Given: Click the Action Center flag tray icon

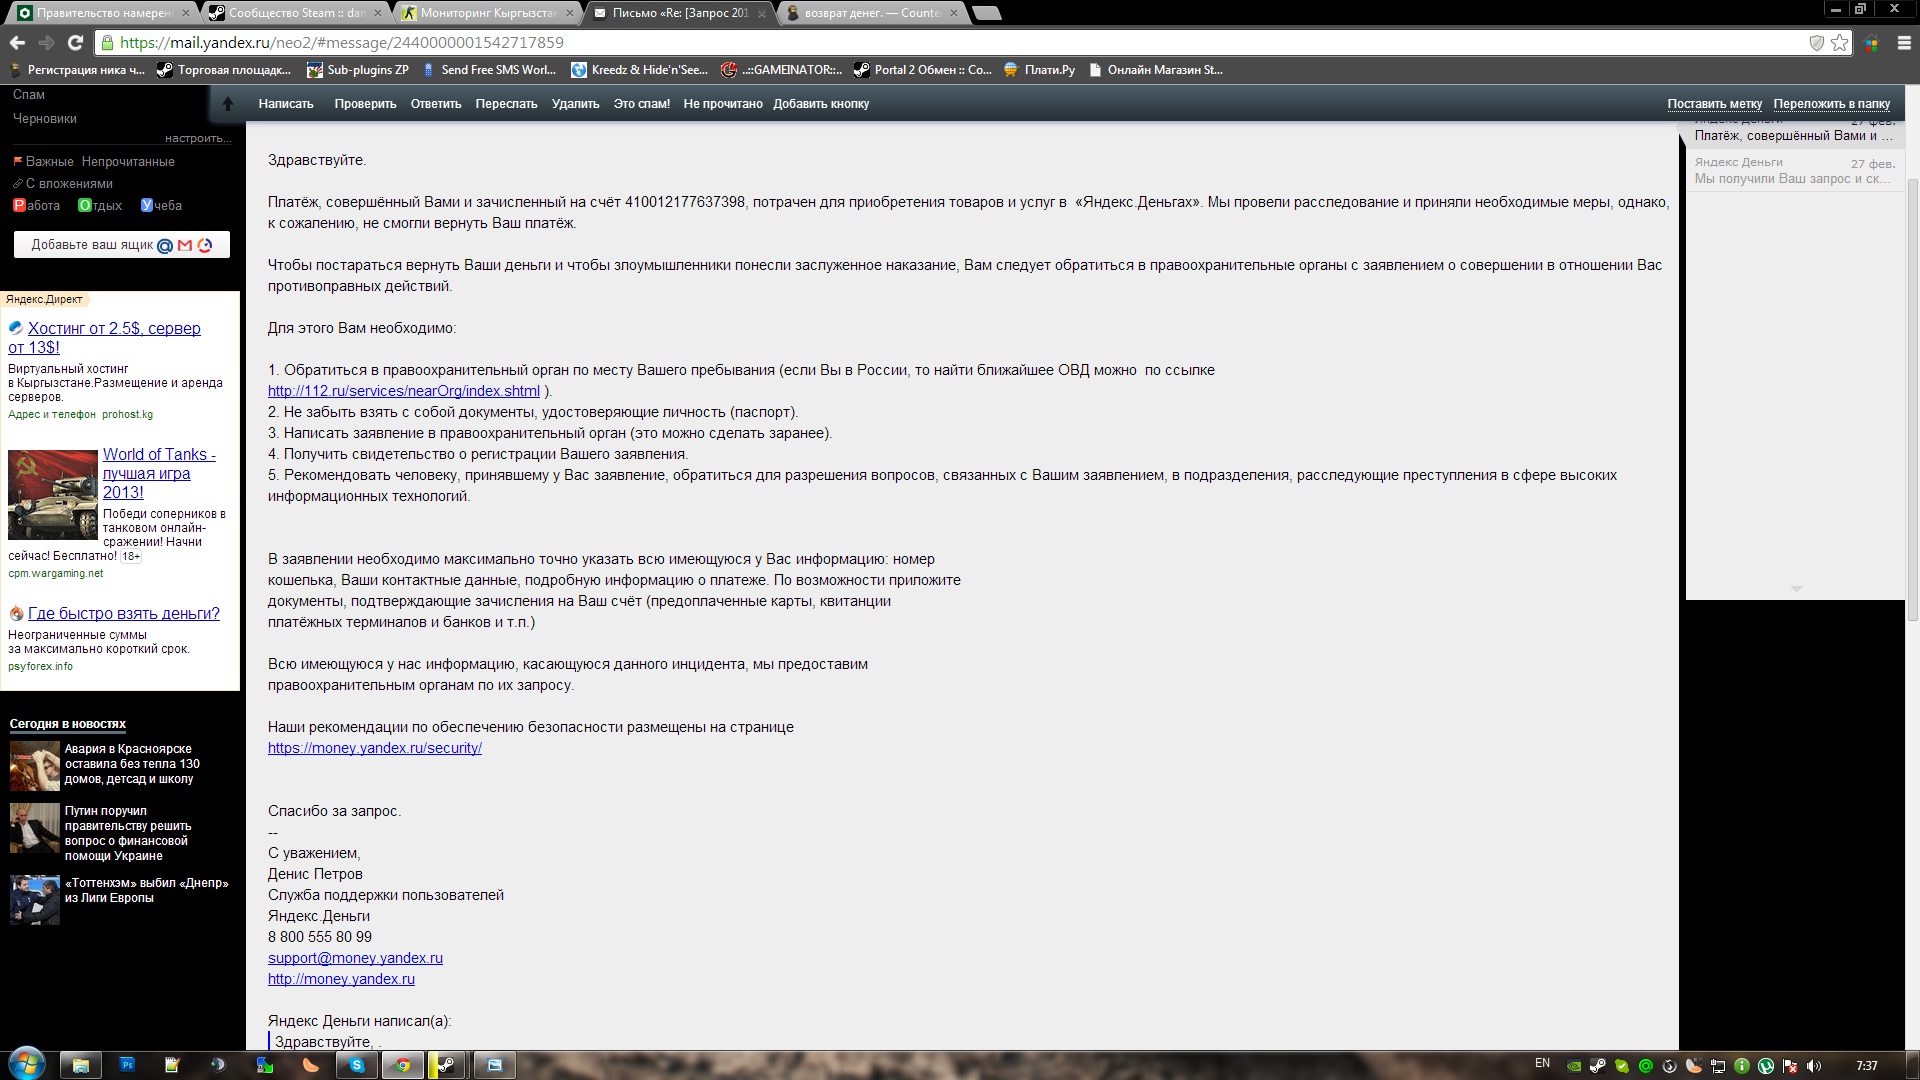Looking at the screenshot, I should point(1790,1066).
